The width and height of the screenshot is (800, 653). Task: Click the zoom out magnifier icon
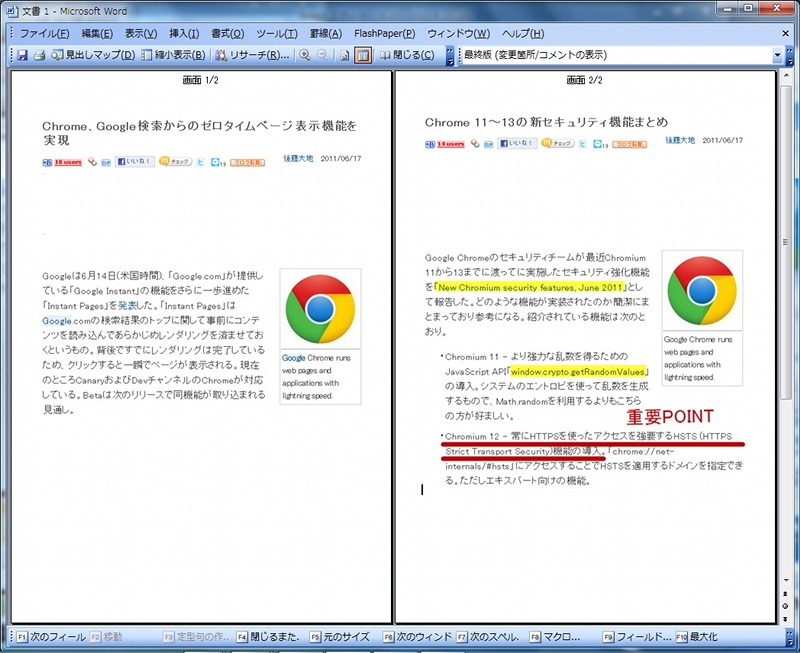pos(322,55)
